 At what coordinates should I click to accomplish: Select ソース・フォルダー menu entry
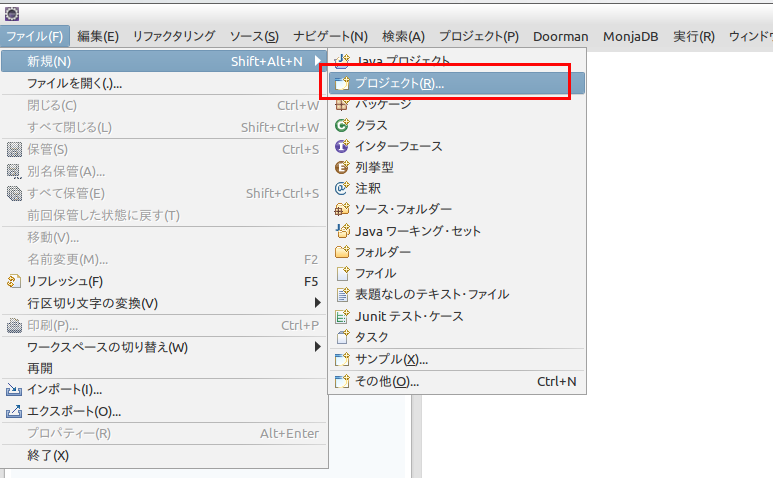[x=457, y=209]
